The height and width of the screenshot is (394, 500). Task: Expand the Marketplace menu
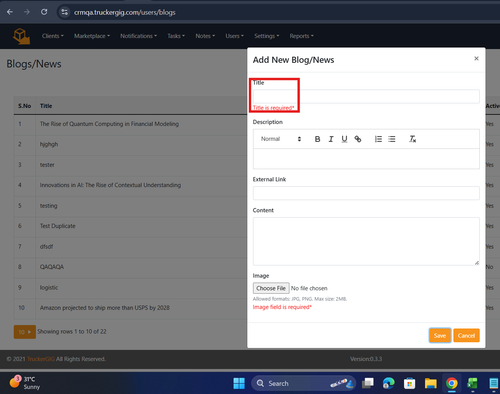pyautogui.click(x=92, y=36)
